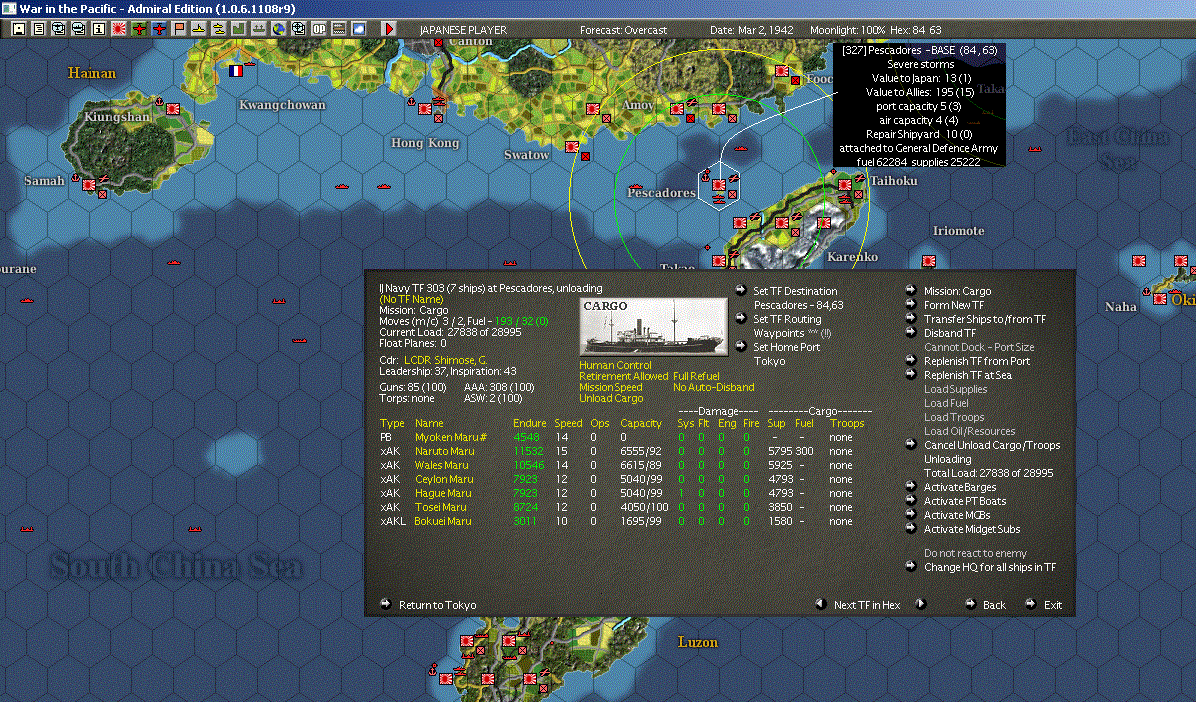
Task: Select Transfer Ships to/from TF
Action: 985,319
